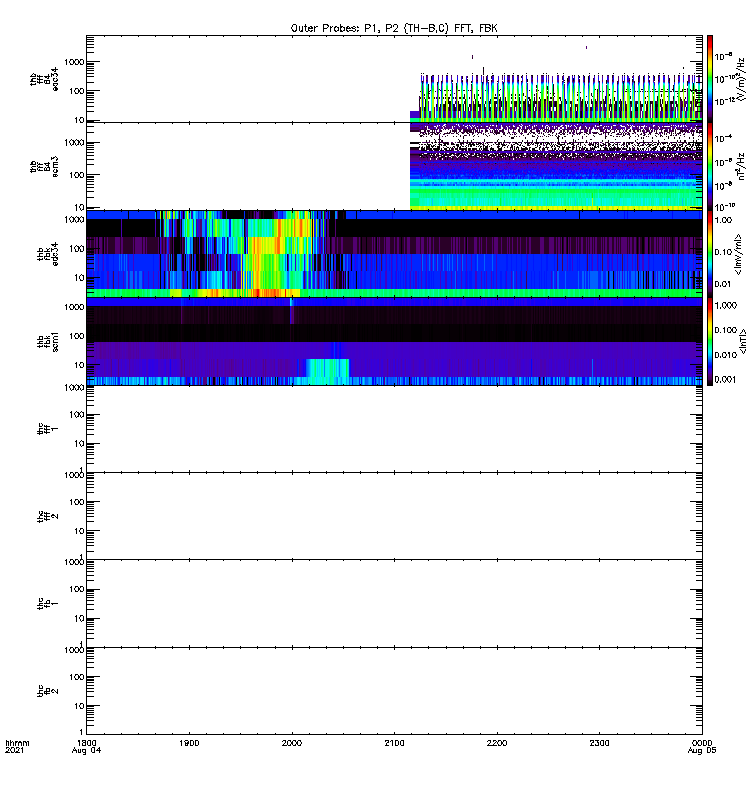Screen dimensions: 750x800
Task: Click the '0000' time axis label
Action: 702,743
